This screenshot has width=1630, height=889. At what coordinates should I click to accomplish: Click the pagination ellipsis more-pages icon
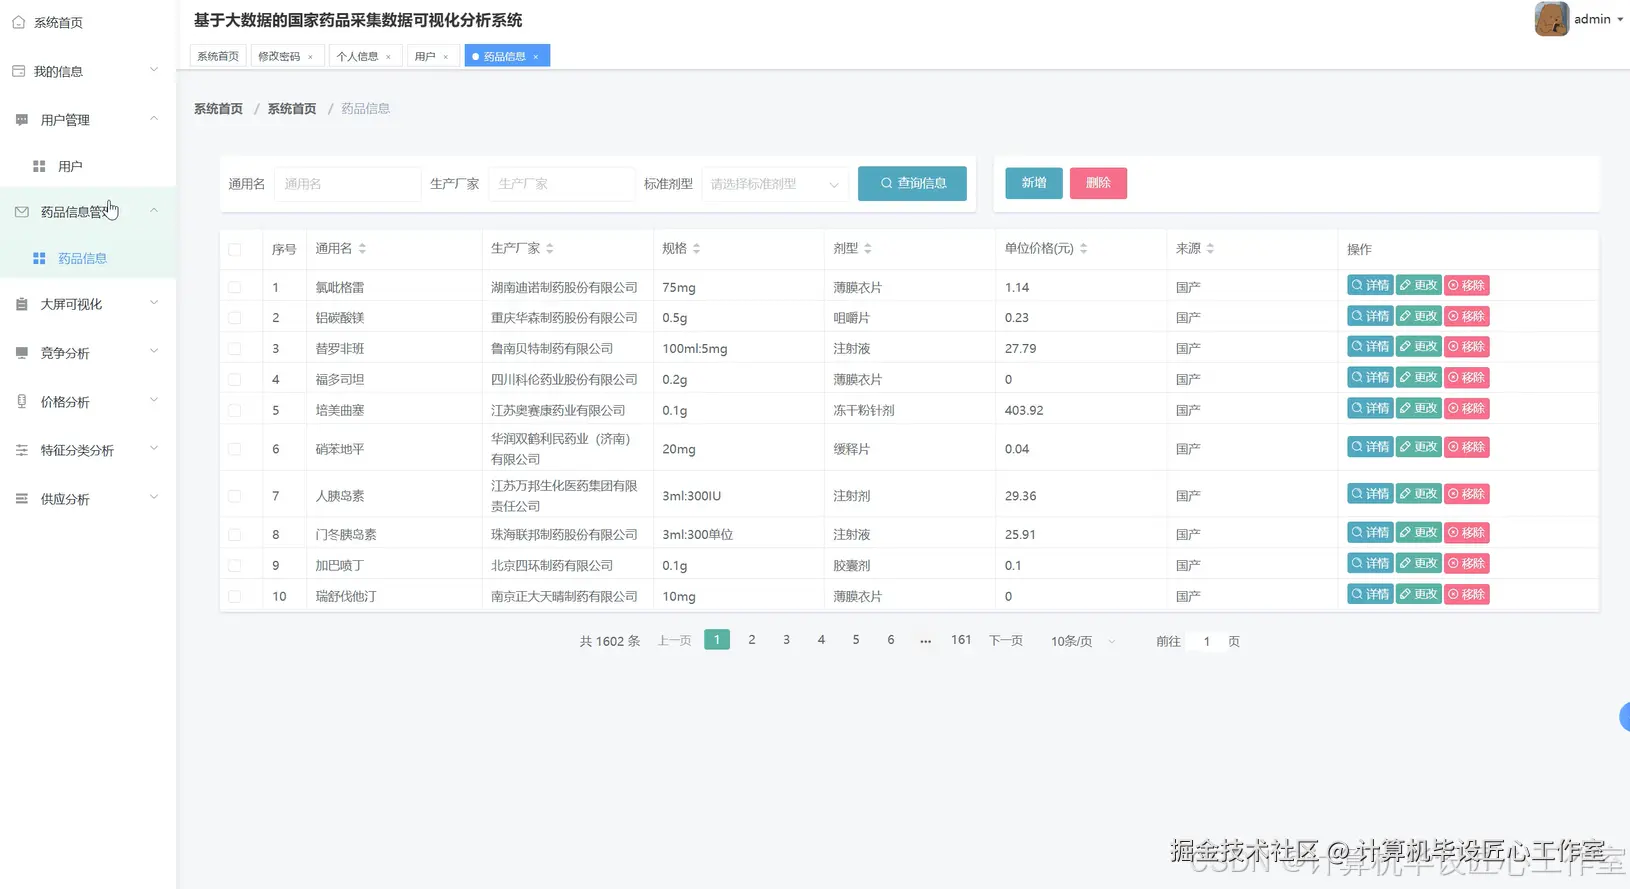coord(925,641)
